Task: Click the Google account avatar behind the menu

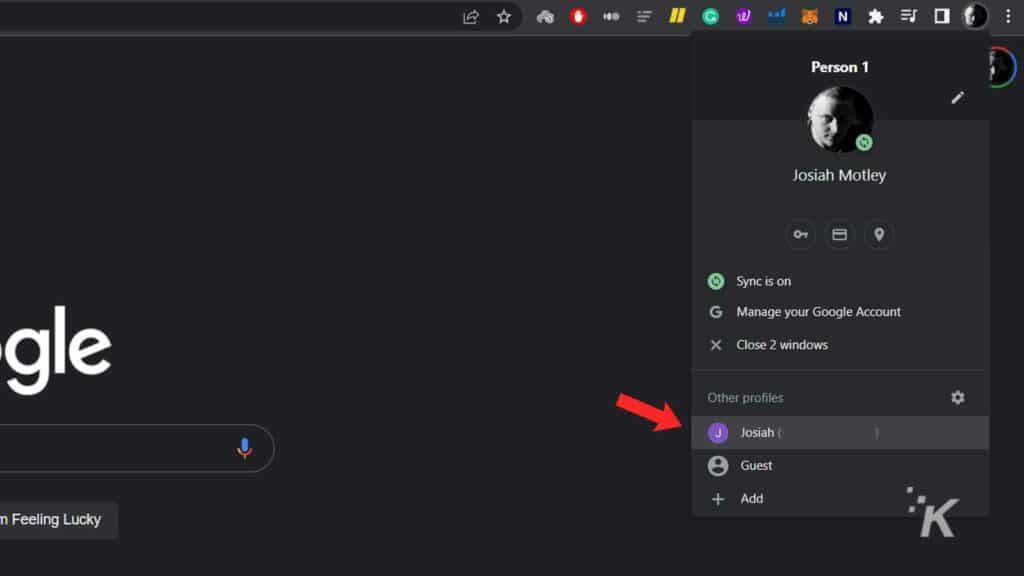Action: 1002,67
